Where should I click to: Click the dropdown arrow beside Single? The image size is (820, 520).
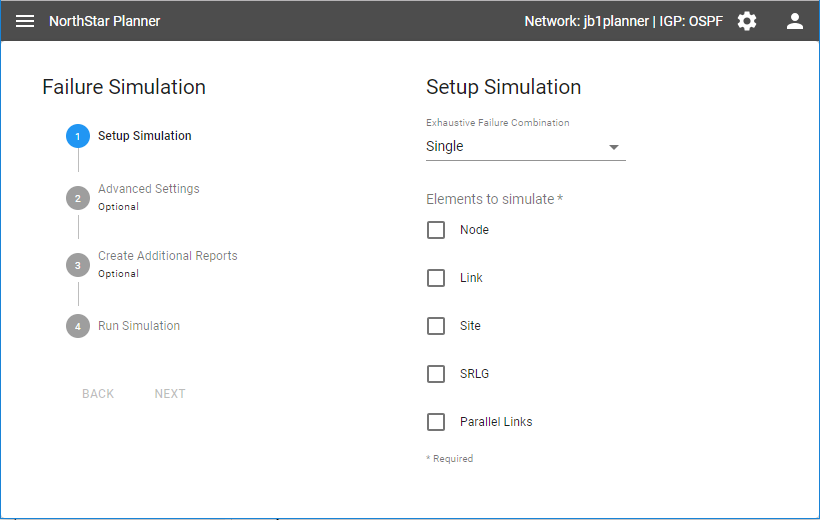(614, 147)
